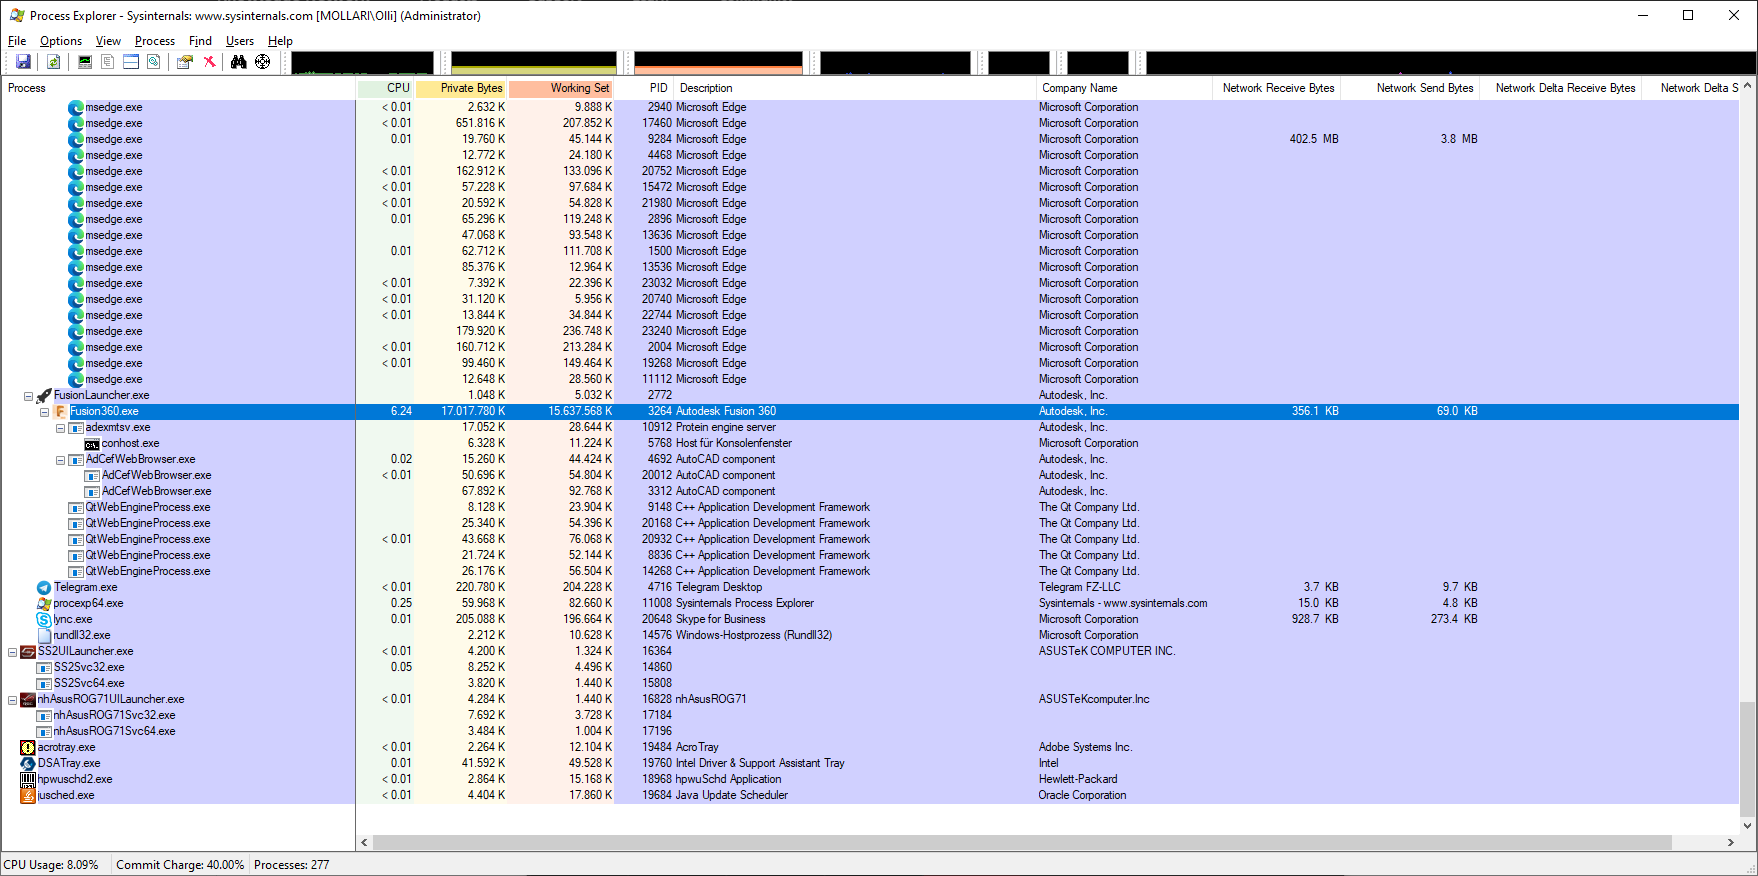
Task: Collapse the FusionLauncher.exe tree node
Action: point(28,396)
